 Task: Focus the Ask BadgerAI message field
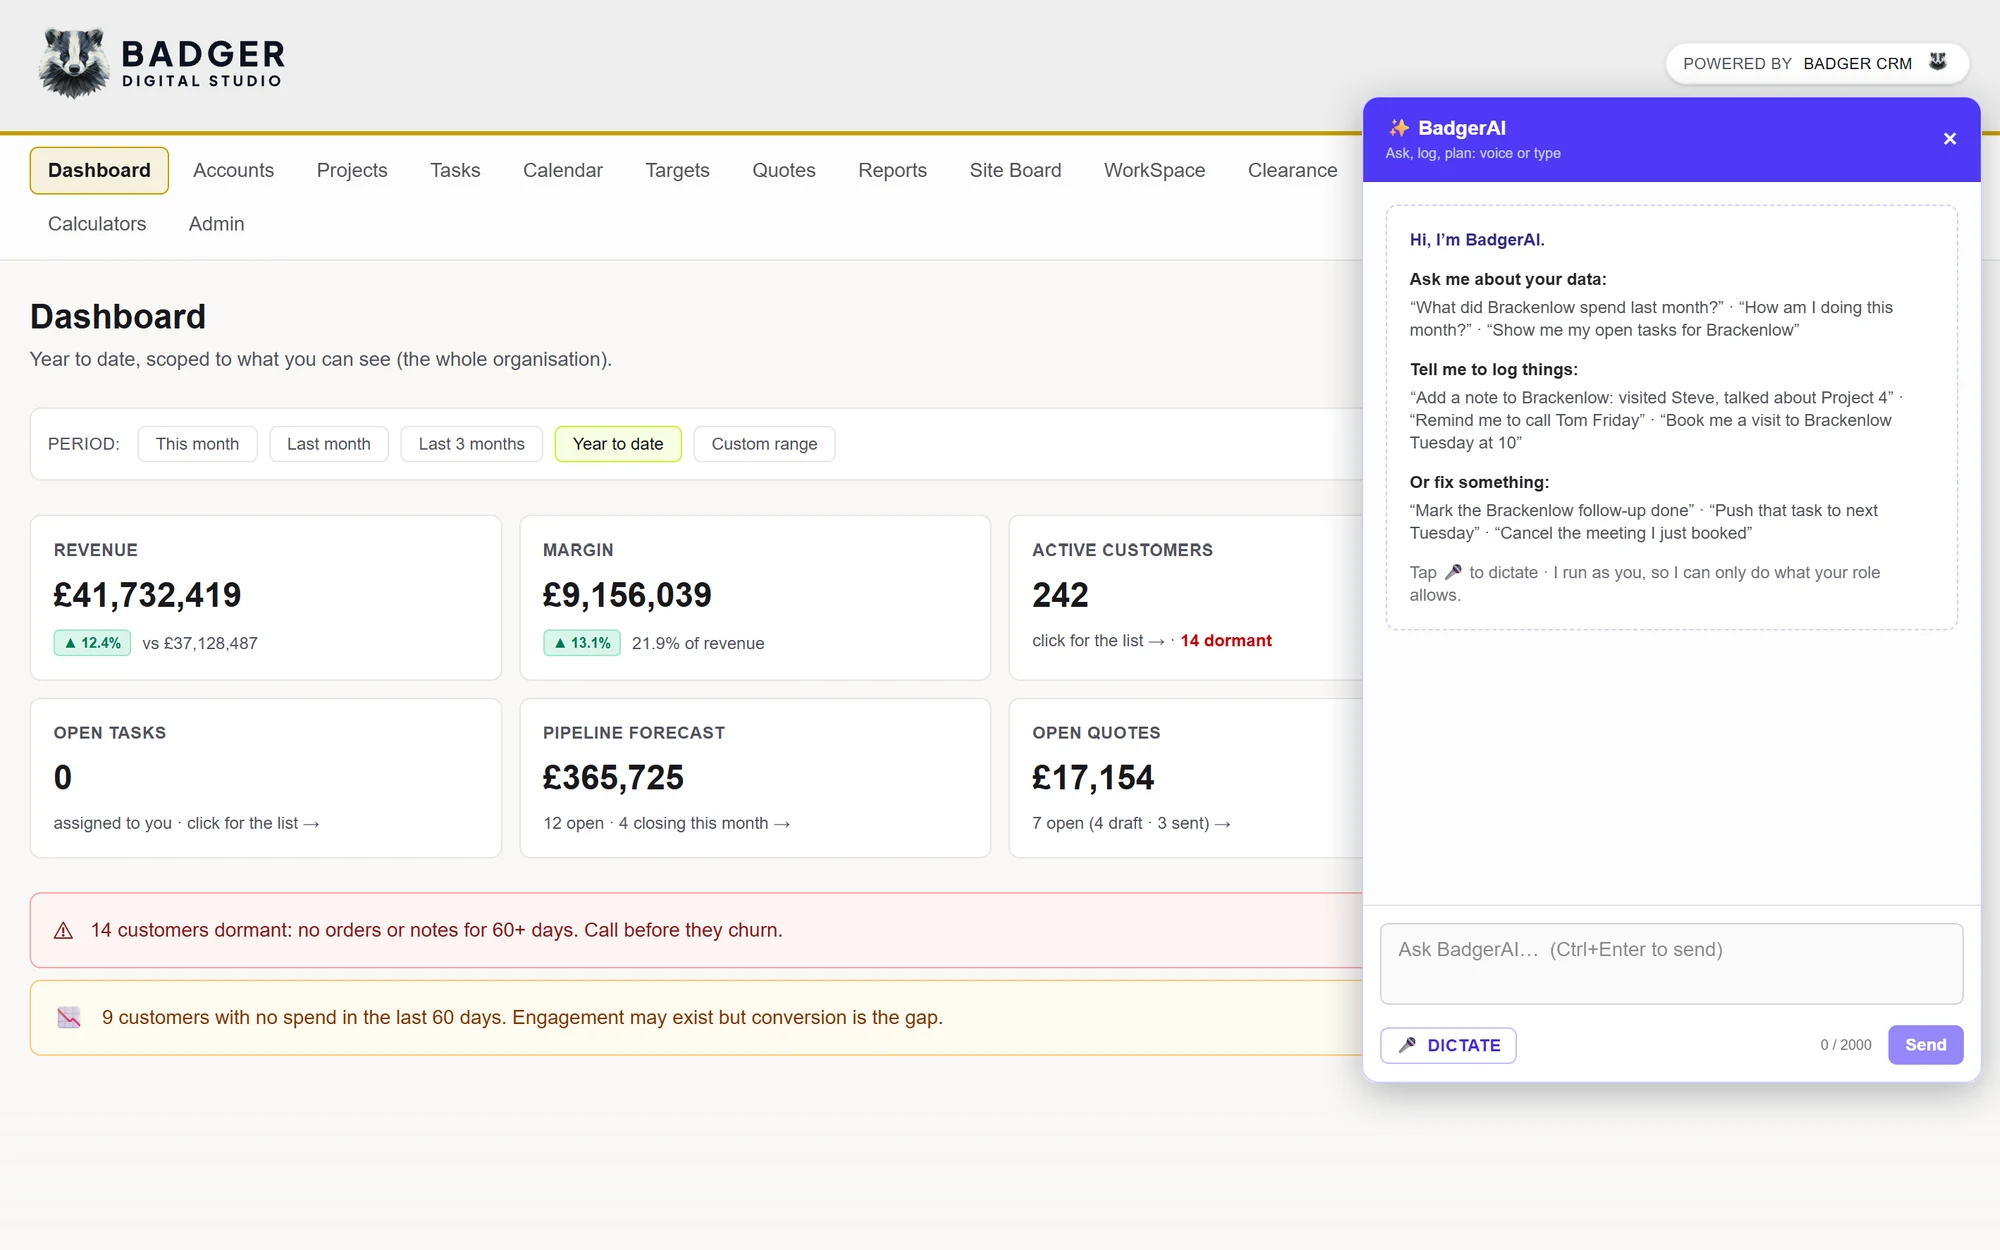1671,964
